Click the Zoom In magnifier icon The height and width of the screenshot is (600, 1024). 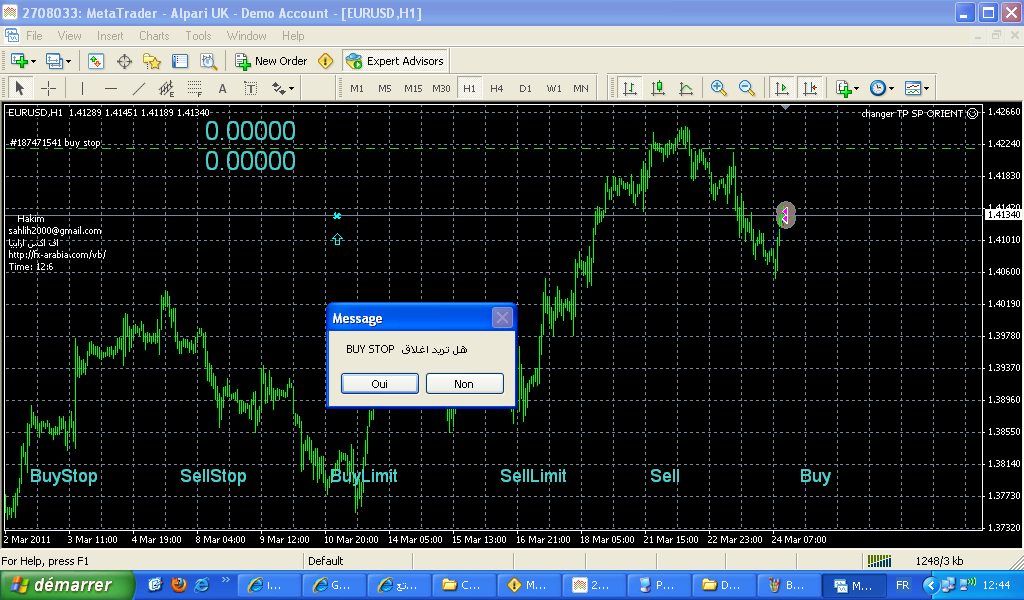point(718,88)
